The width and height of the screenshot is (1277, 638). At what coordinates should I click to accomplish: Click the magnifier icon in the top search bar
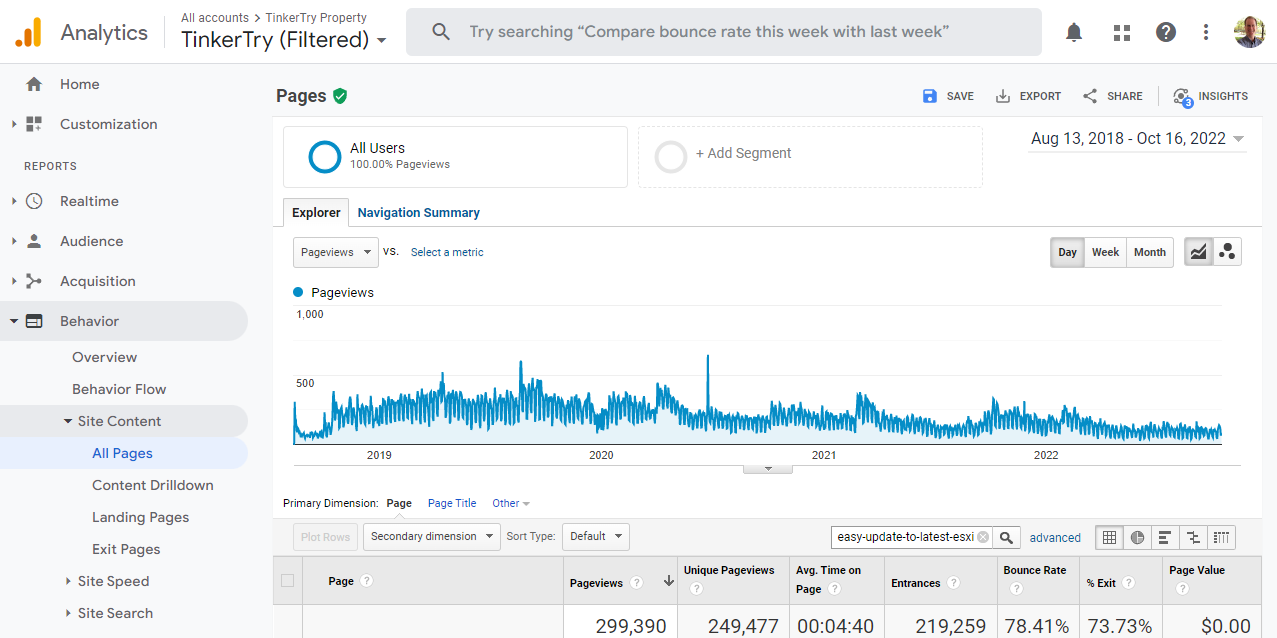(x=441, y=32)
